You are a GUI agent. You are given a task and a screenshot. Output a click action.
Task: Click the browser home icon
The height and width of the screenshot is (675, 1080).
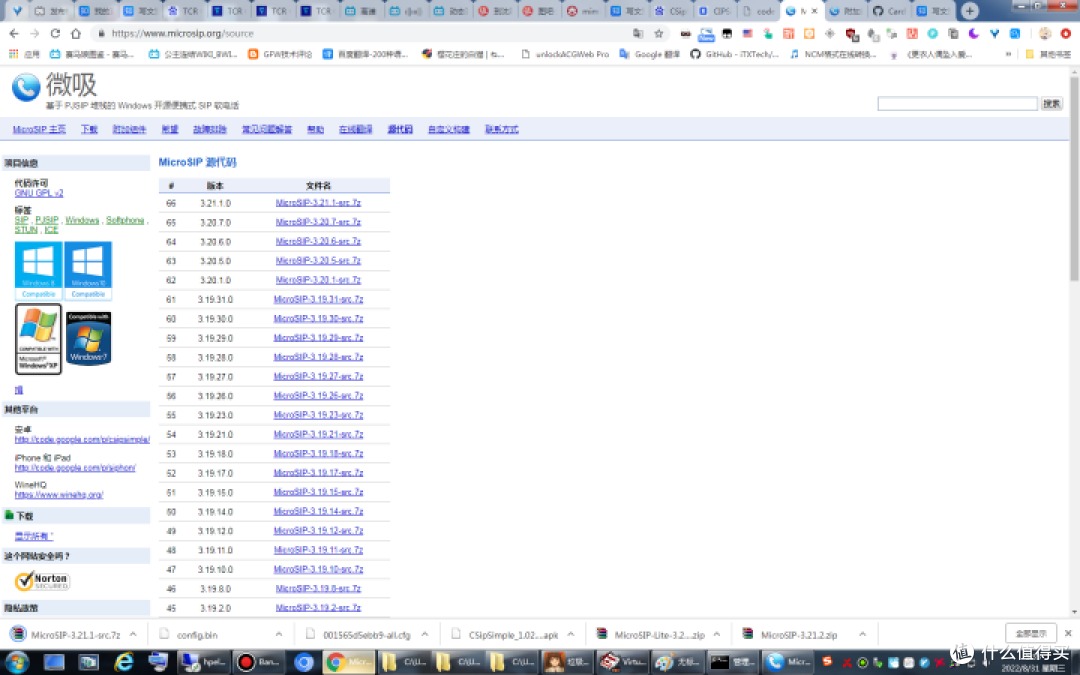click(x=76, y=33)
